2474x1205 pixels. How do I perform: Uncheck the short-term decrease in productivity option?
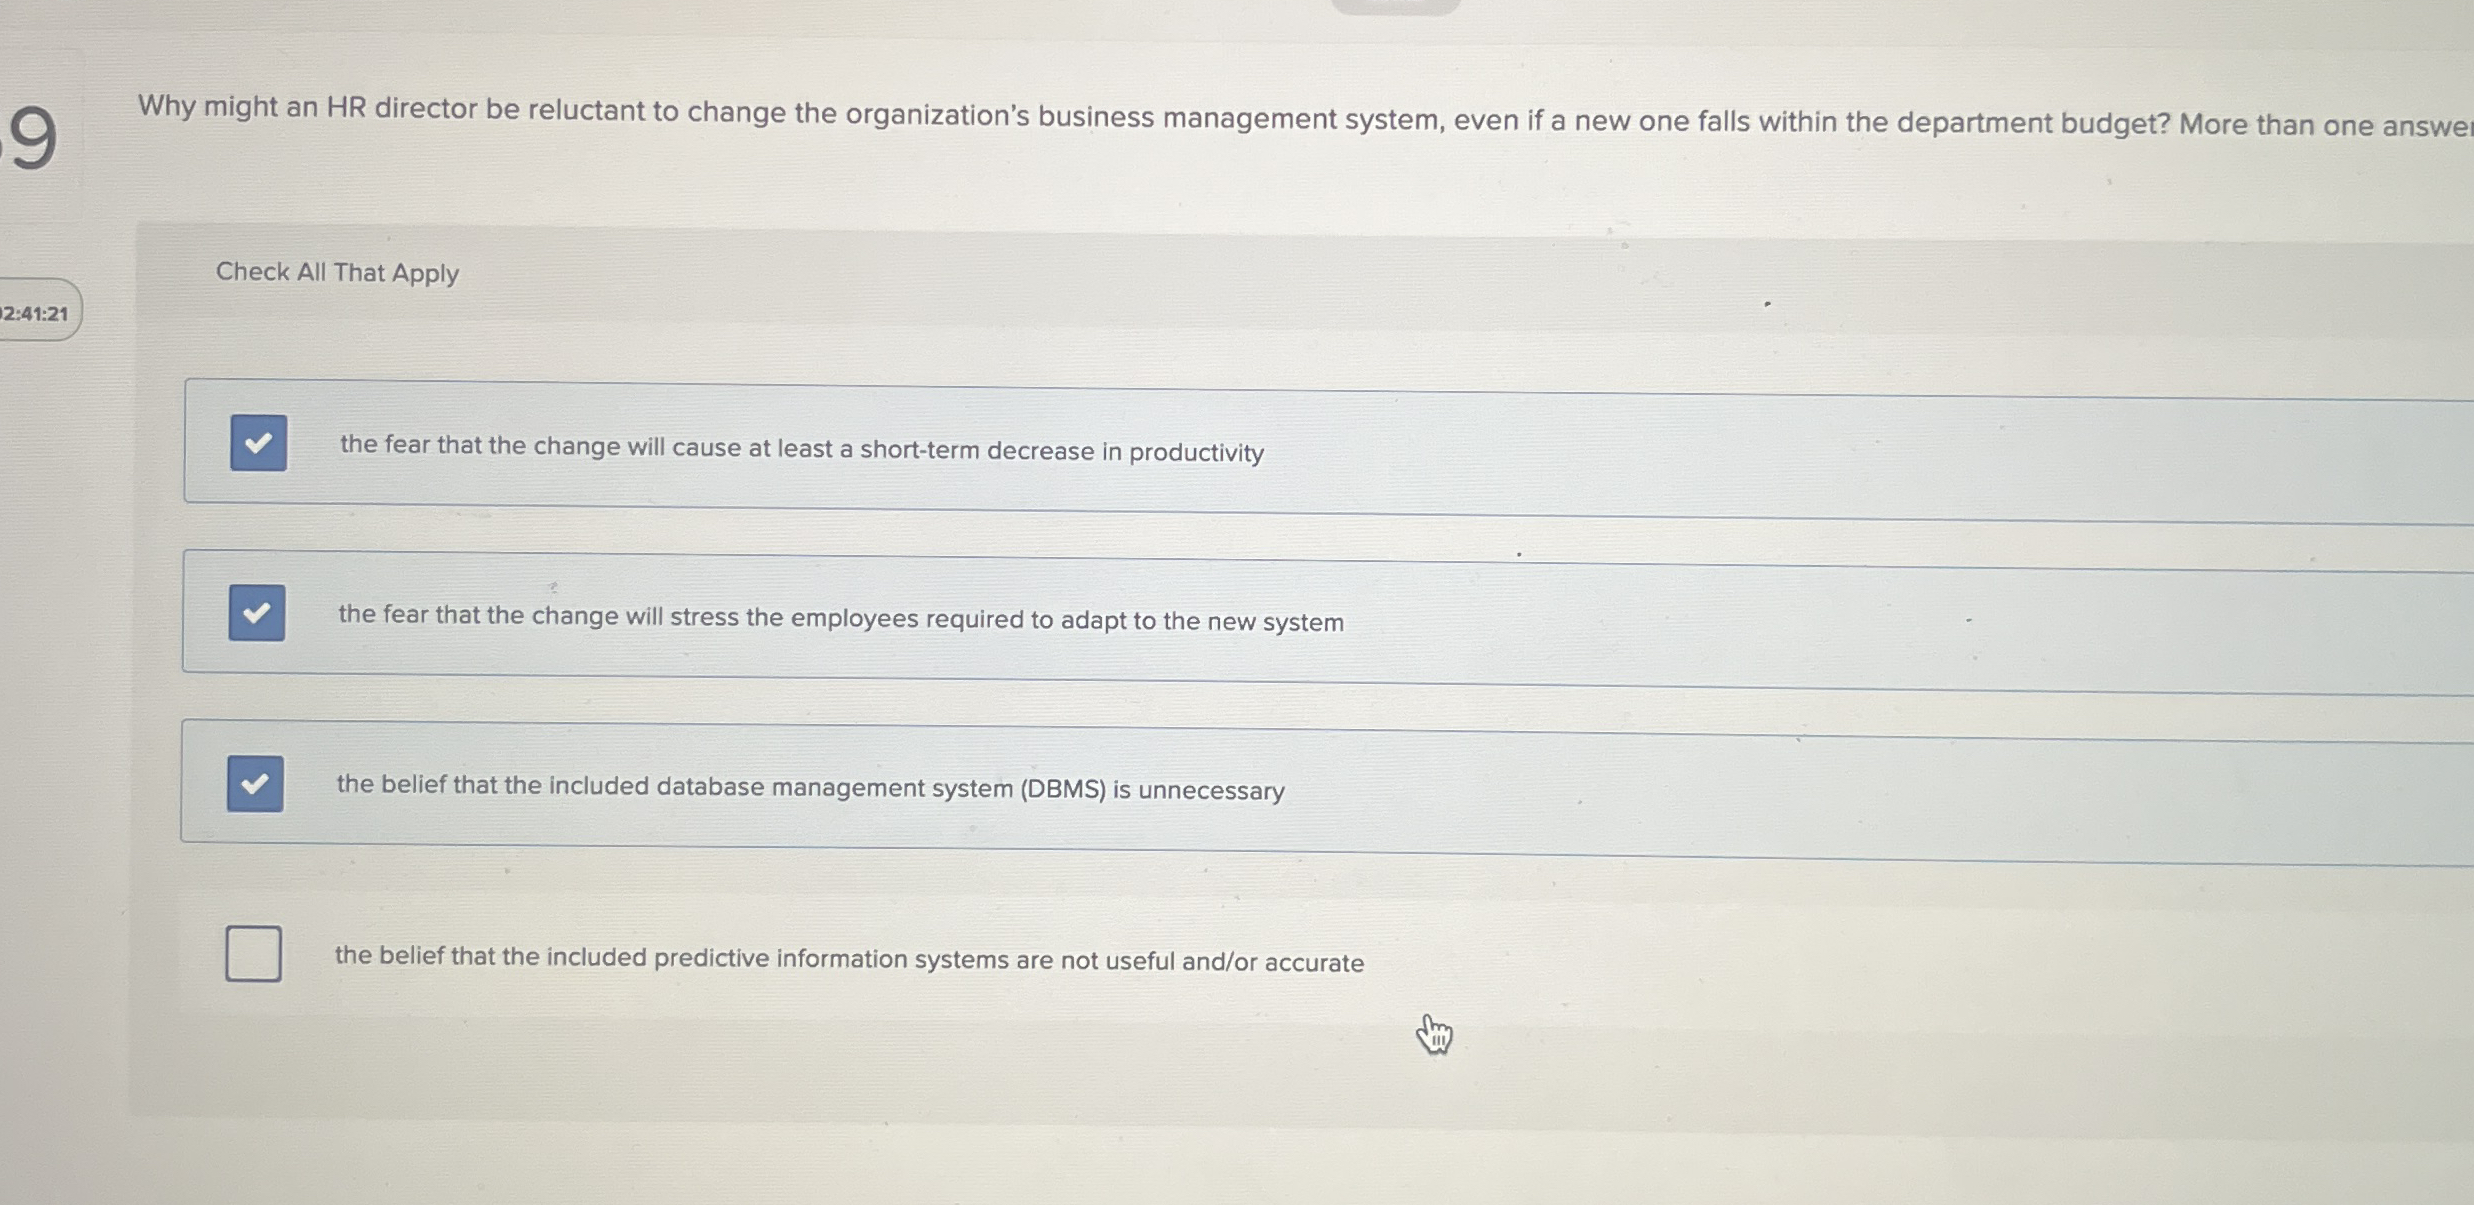pos(257,445)
